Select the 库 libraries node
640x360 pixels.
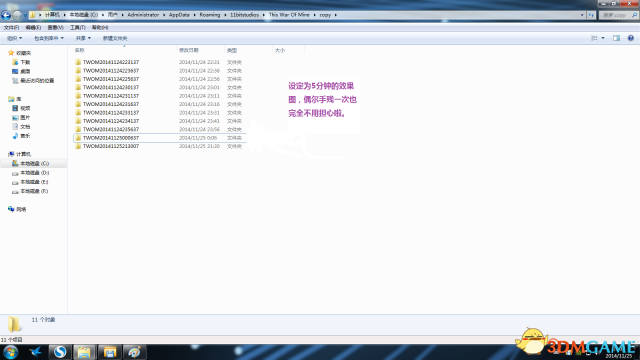[x=15, y=99]
